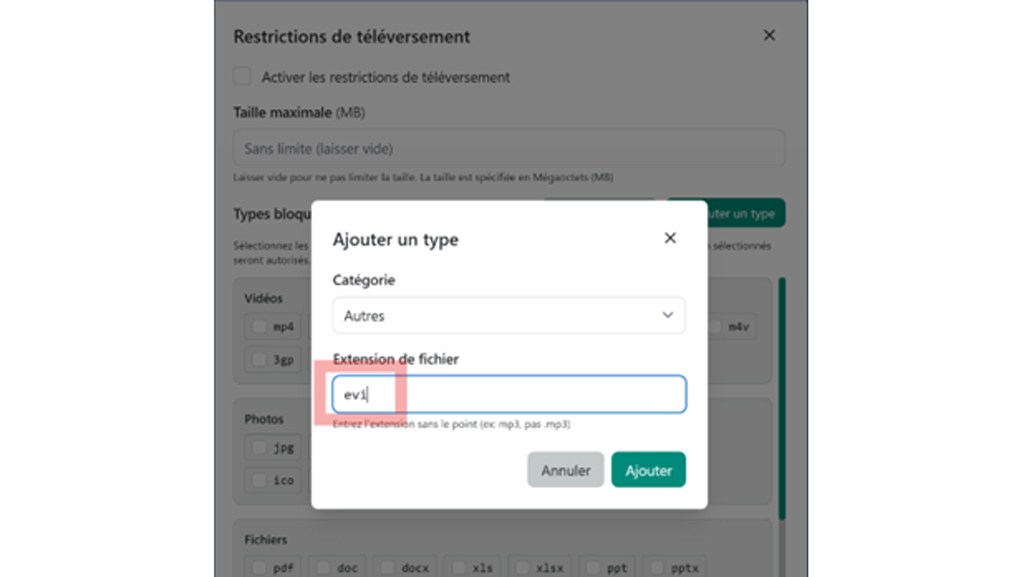Viewport: 1024px width, 577px height.
Task: Check the ico photo extension
Action: tap(258, 480)
